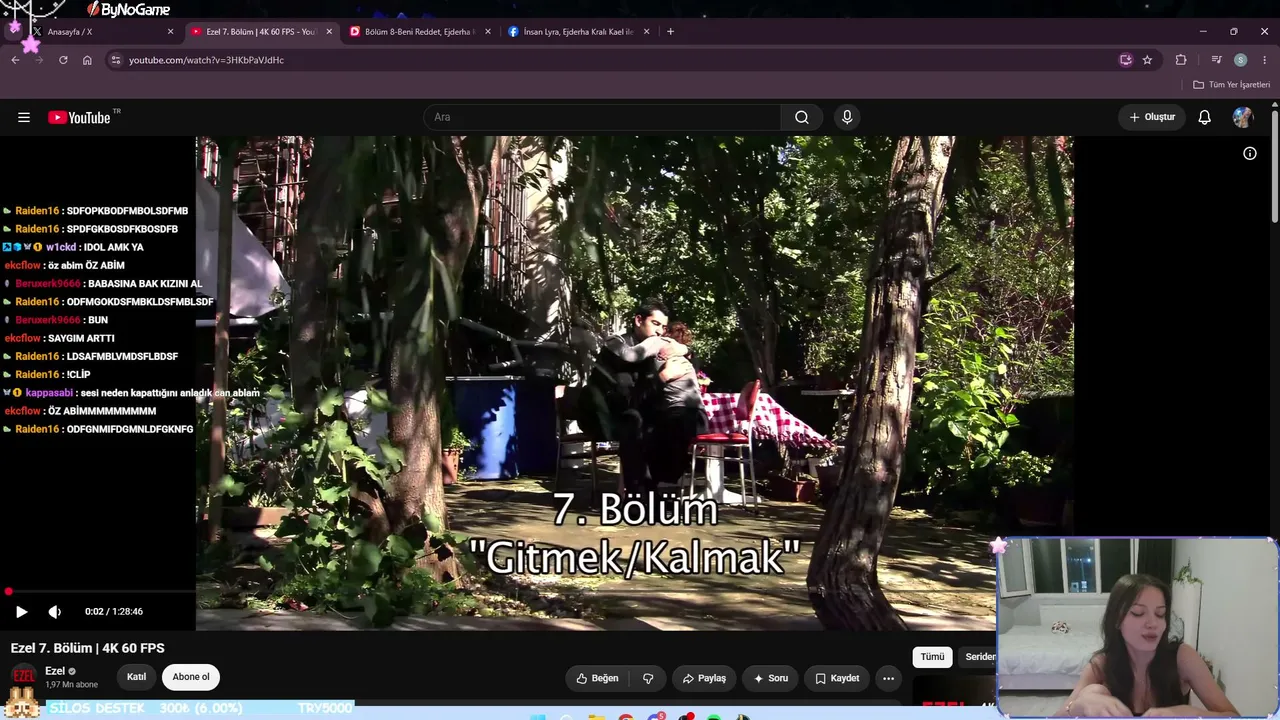
Task: Switch to Bölüm 8-Beni Reddet tab
Action: pos(419,32)
